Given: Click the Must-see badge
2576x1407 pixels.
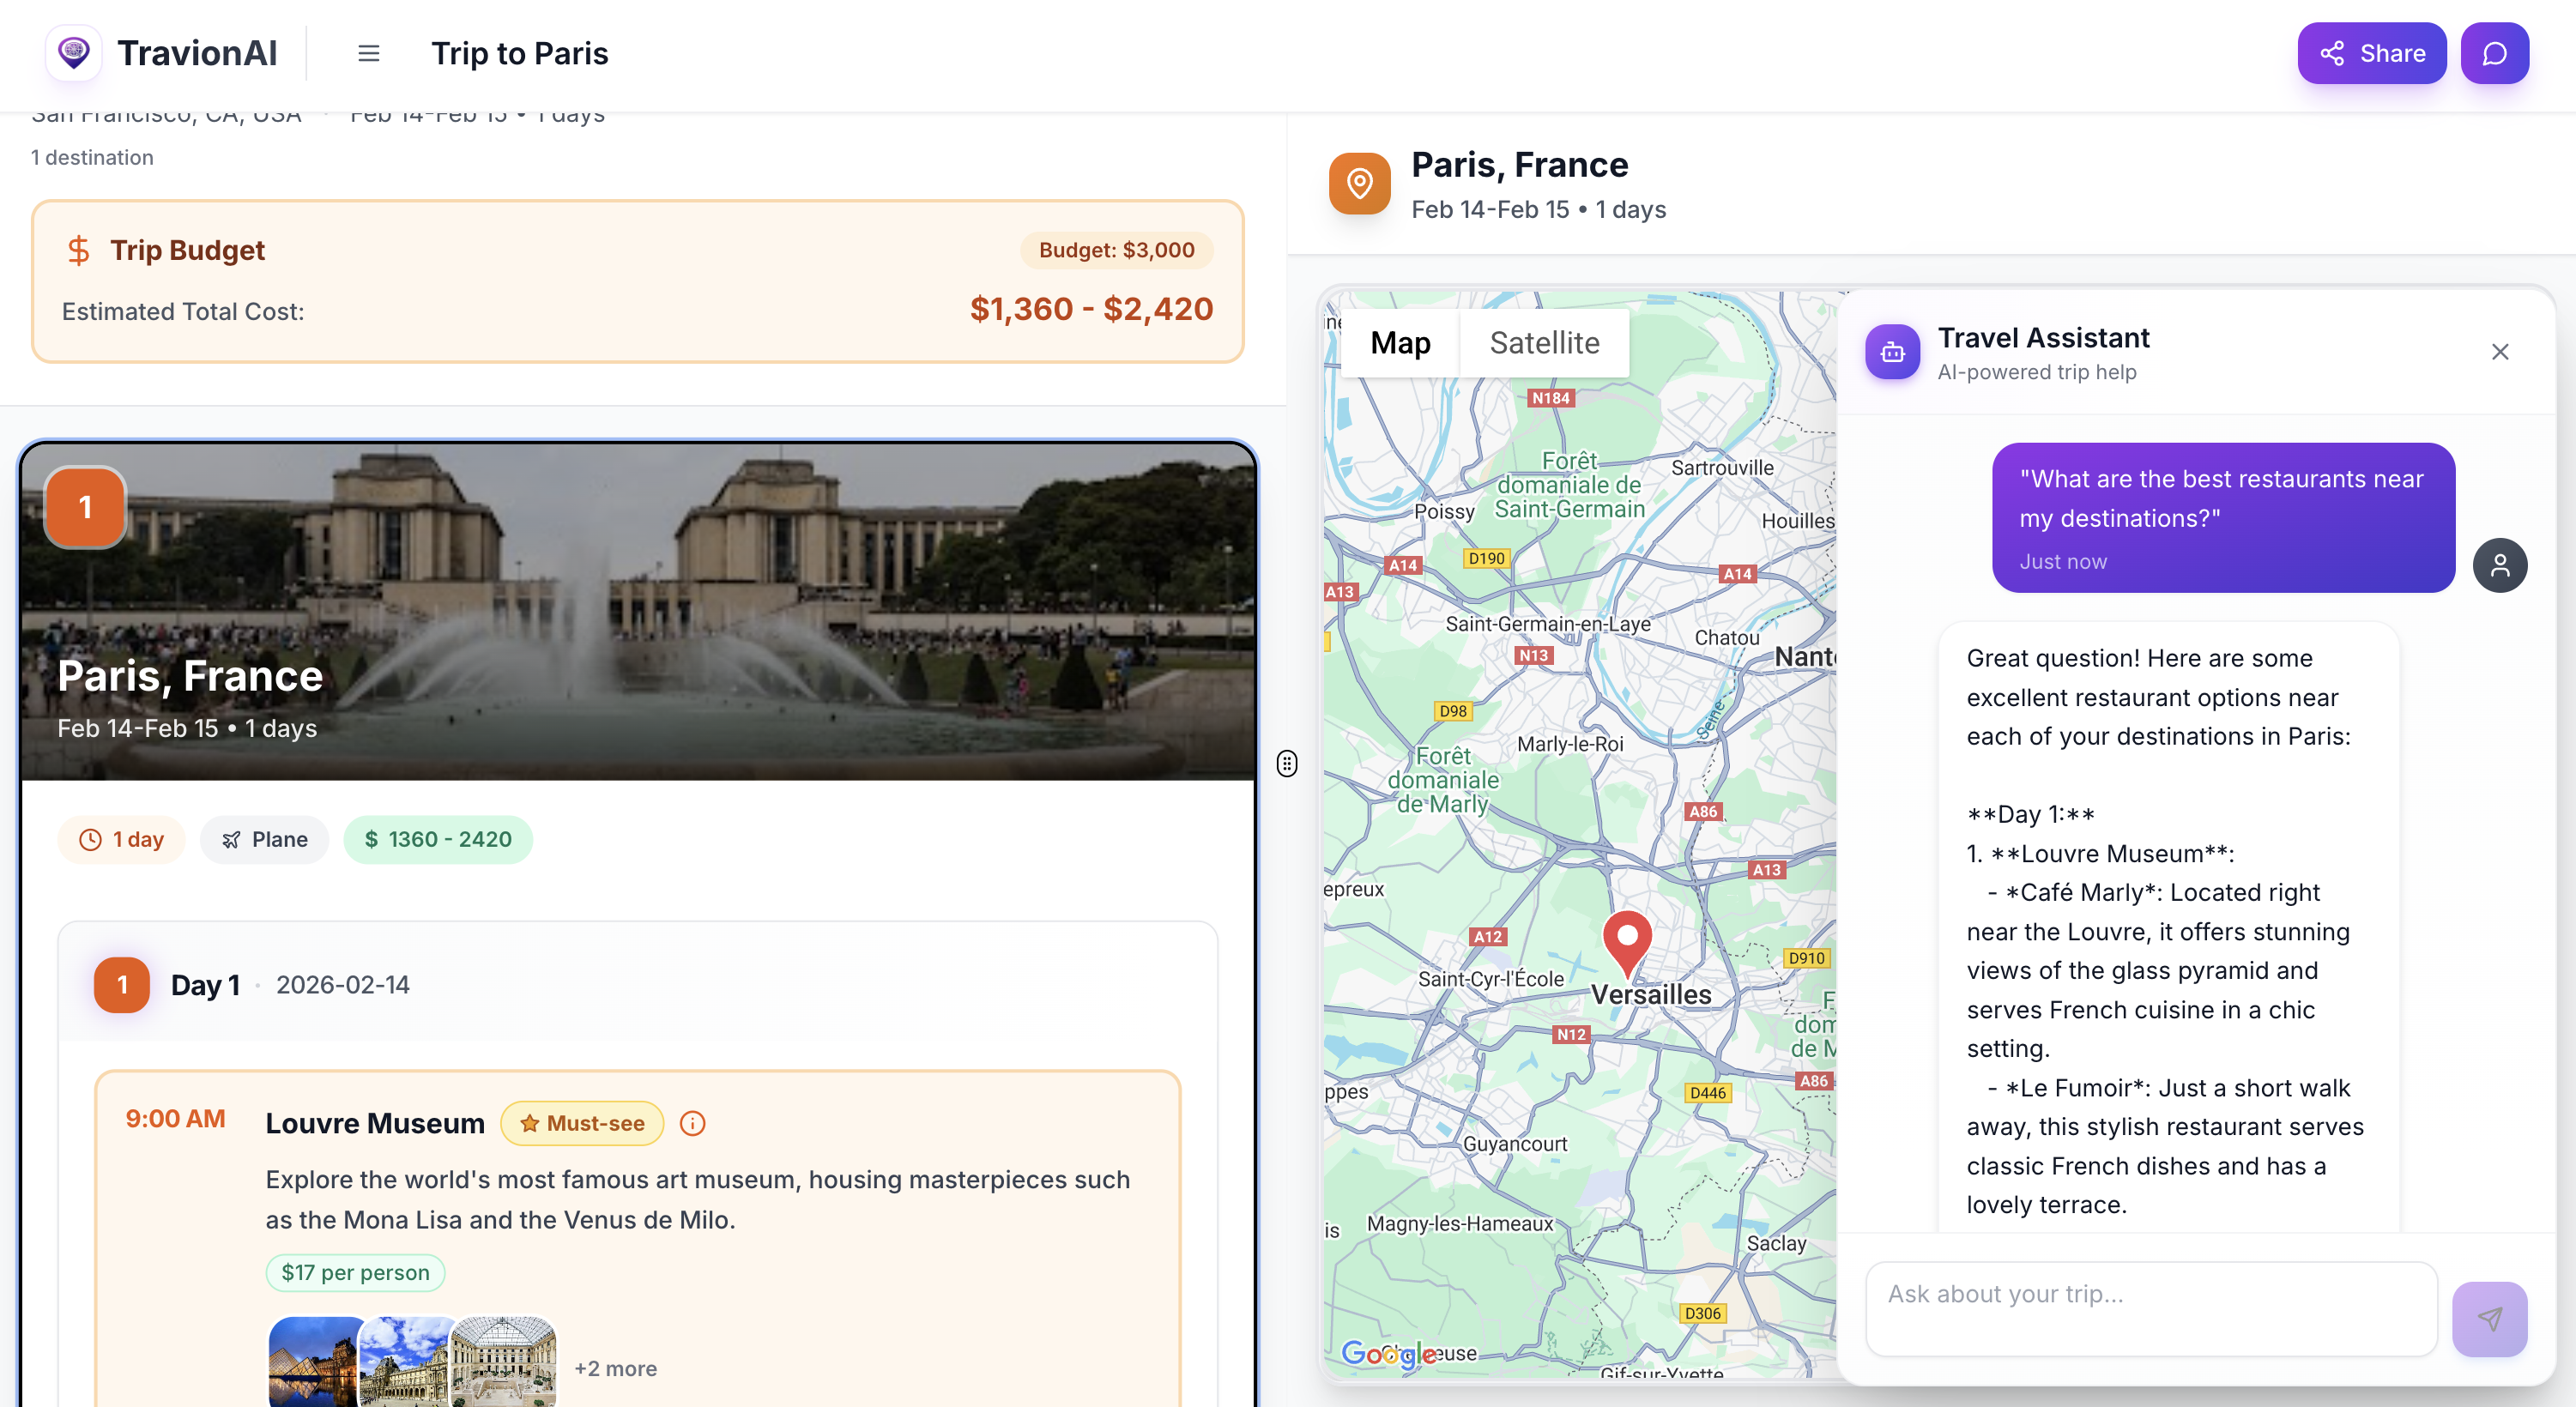Looking at the screenshot, I should [x=582, y=1123].
